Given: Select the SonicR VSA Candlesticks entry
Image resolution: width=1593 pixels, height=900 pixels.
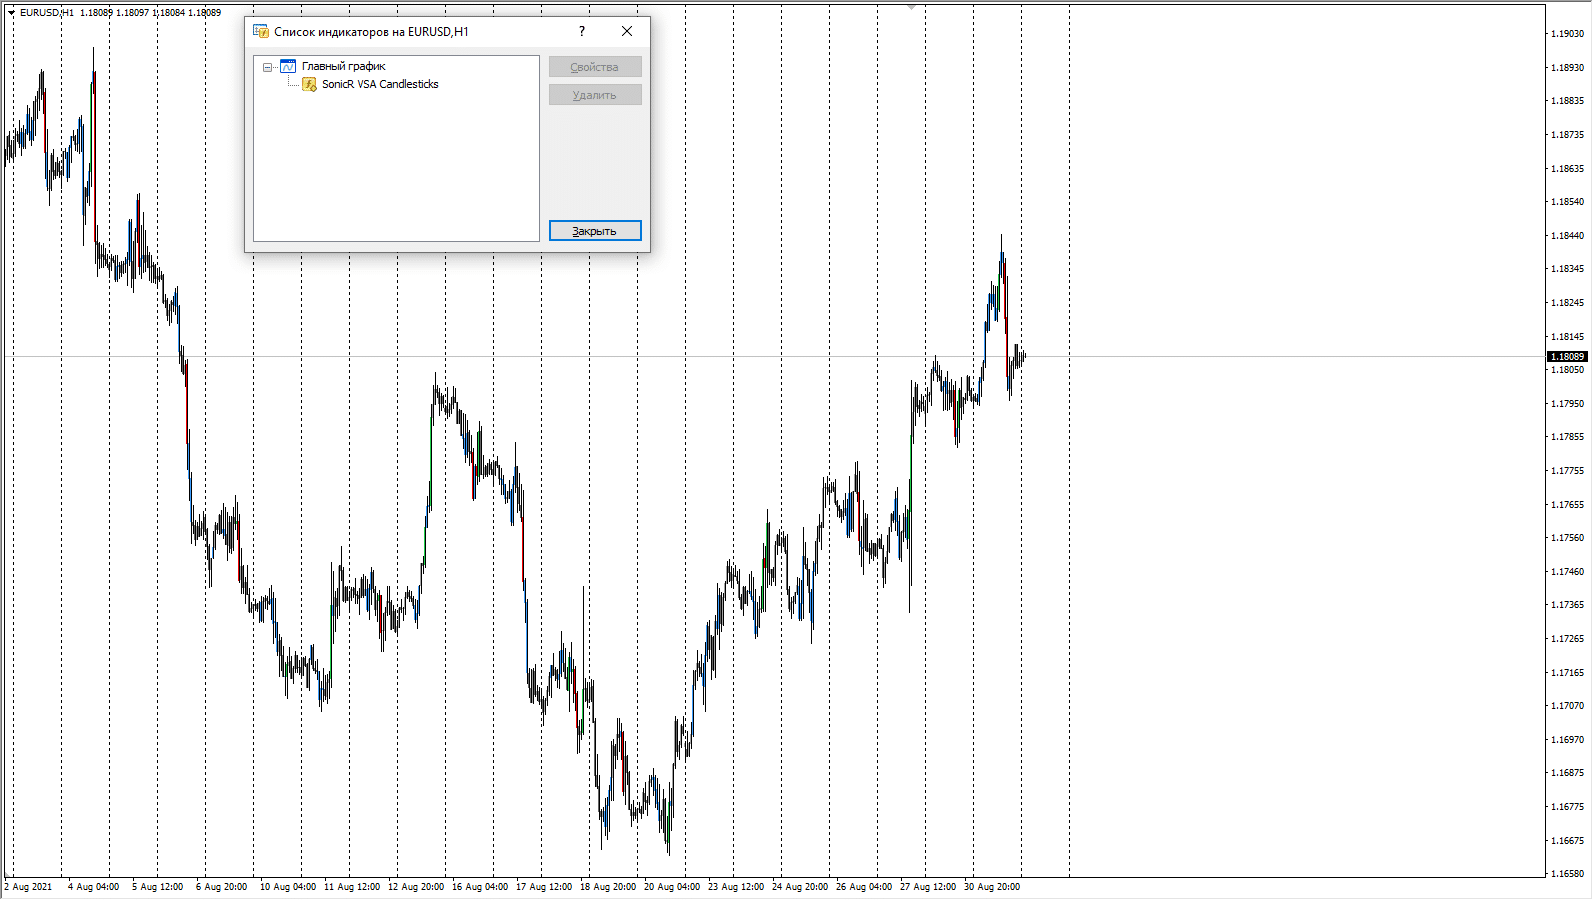Looking at the screenshot, I should [380, 85].
